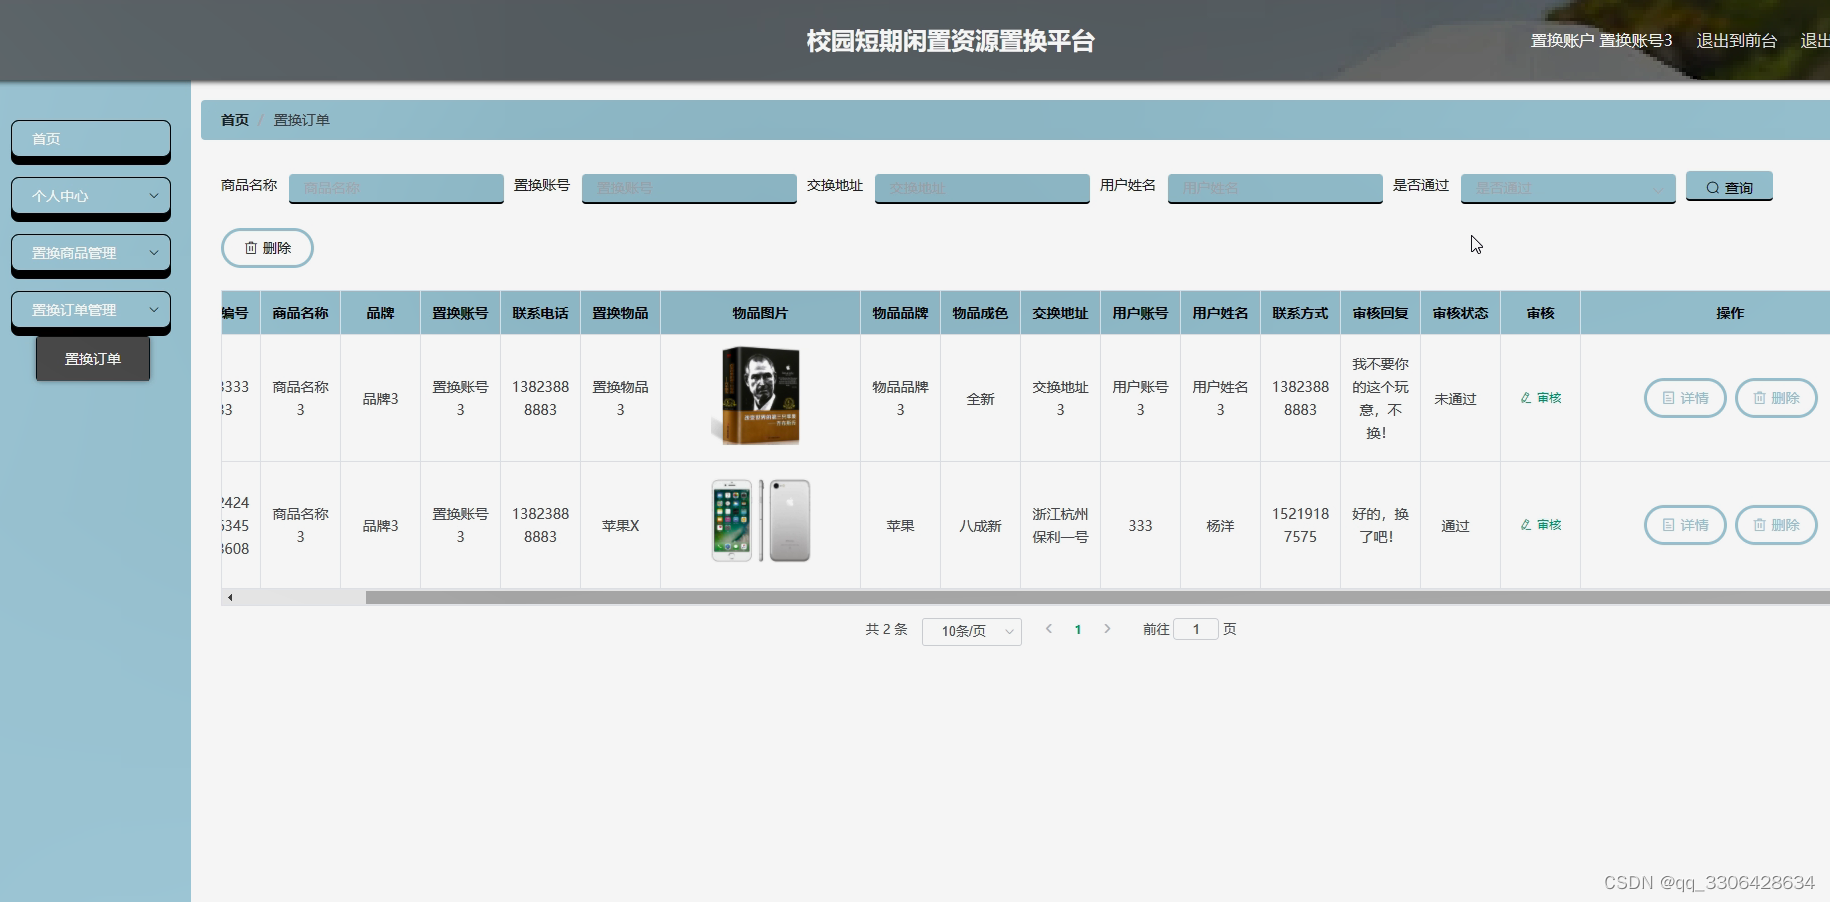This screenshot has height=902, width=1830.
Task: Focus the 交换地址 search field
Action: 982,188
